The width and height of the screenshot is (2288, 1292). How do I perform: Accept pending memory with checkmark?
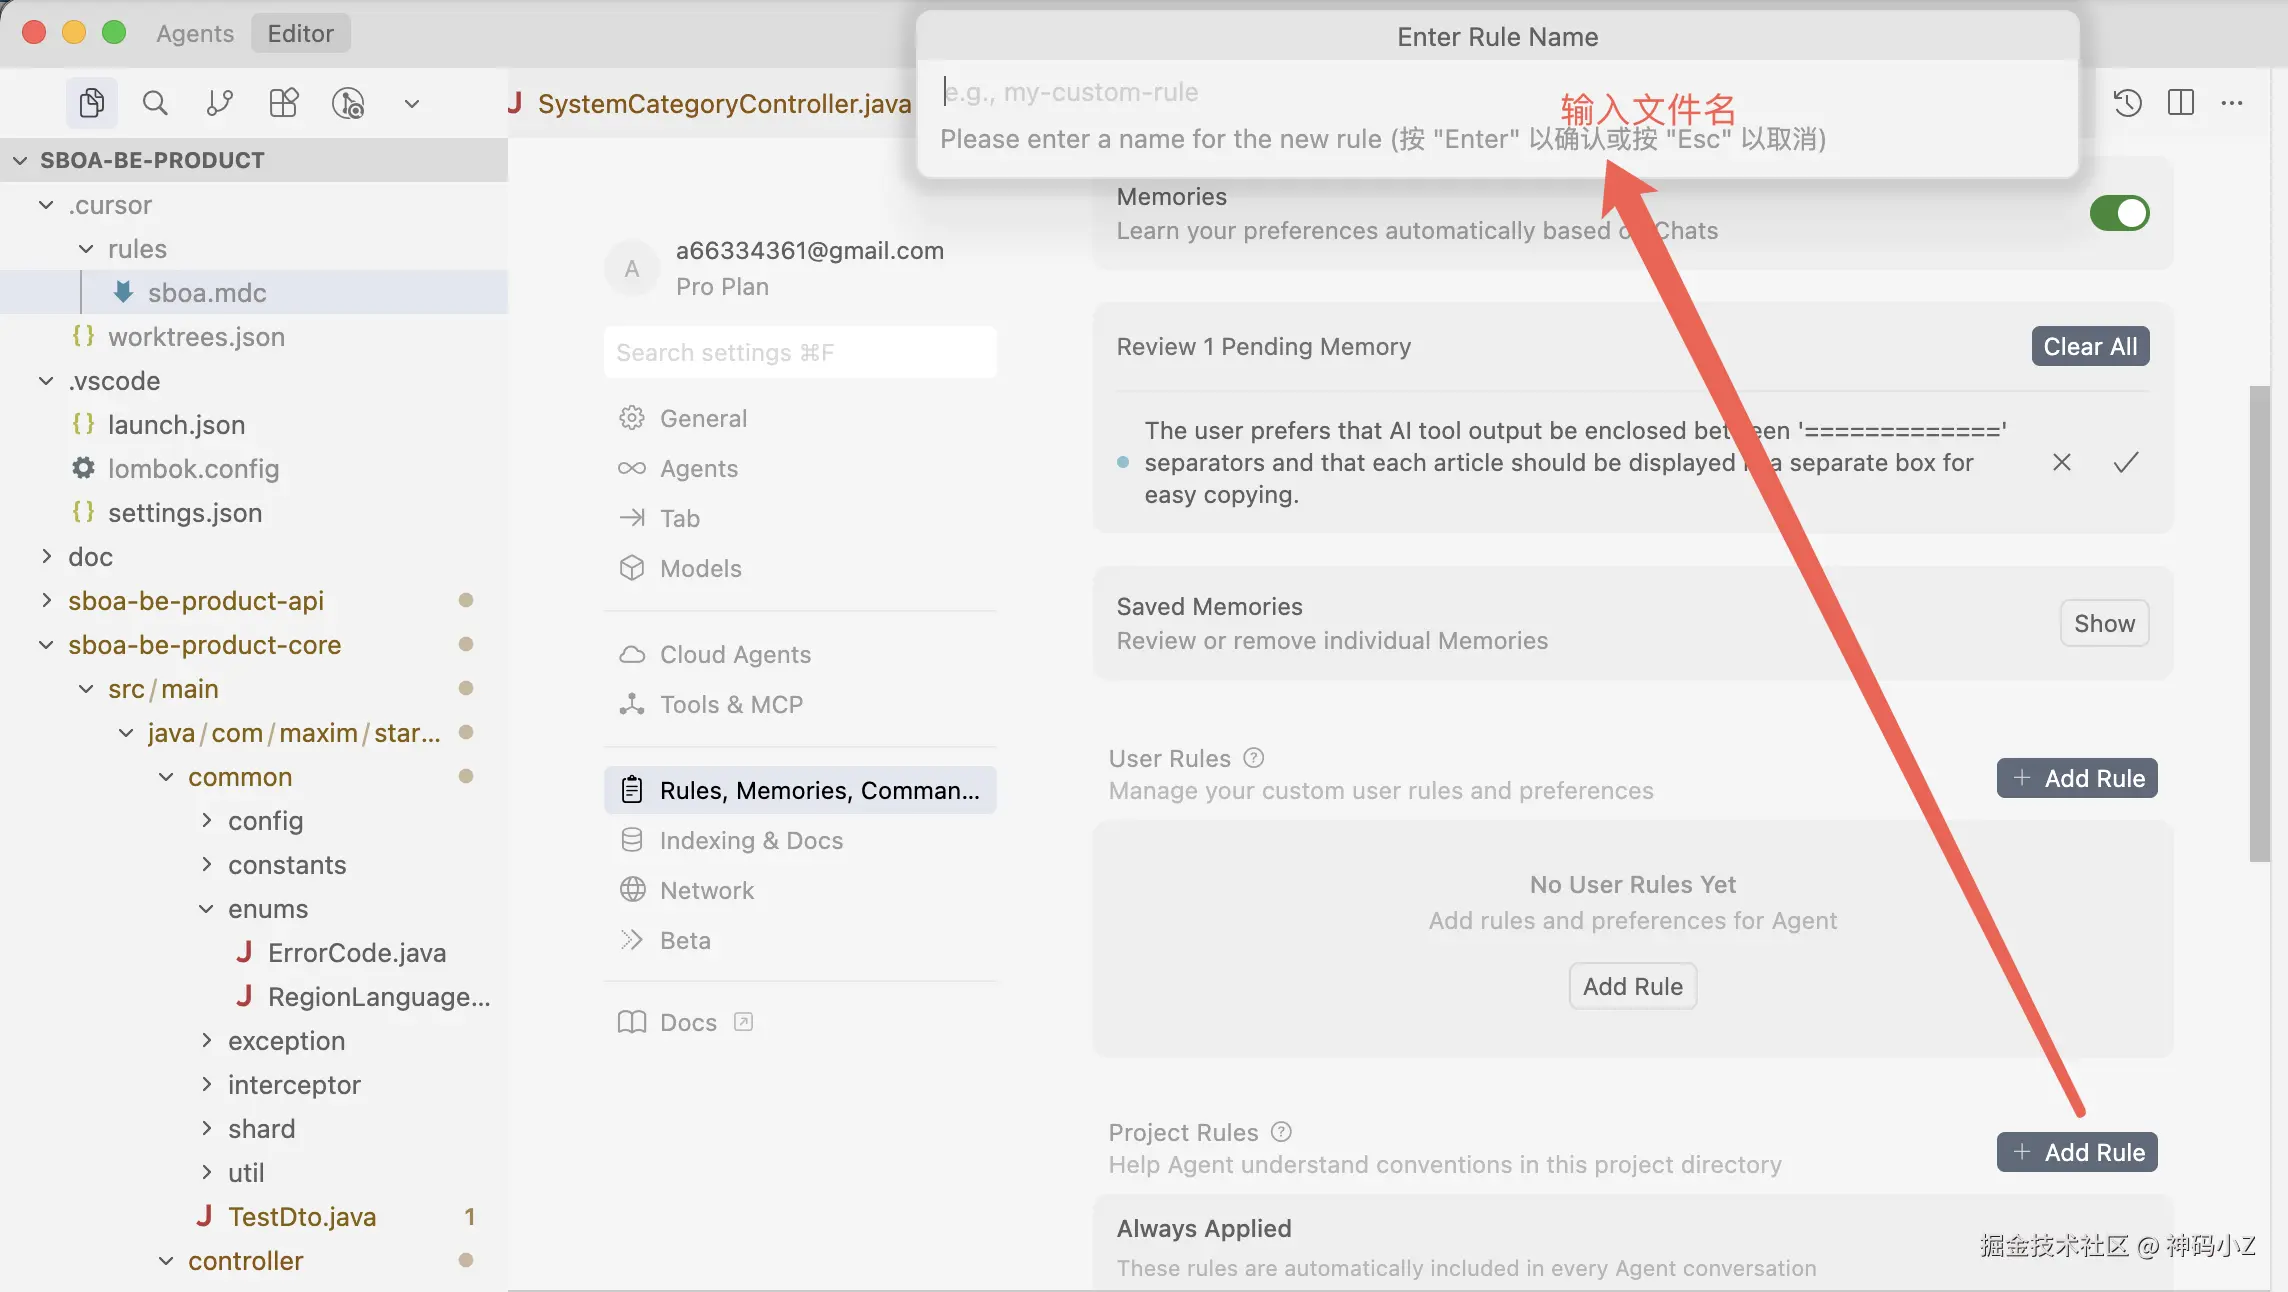[x=2125, y=462]
